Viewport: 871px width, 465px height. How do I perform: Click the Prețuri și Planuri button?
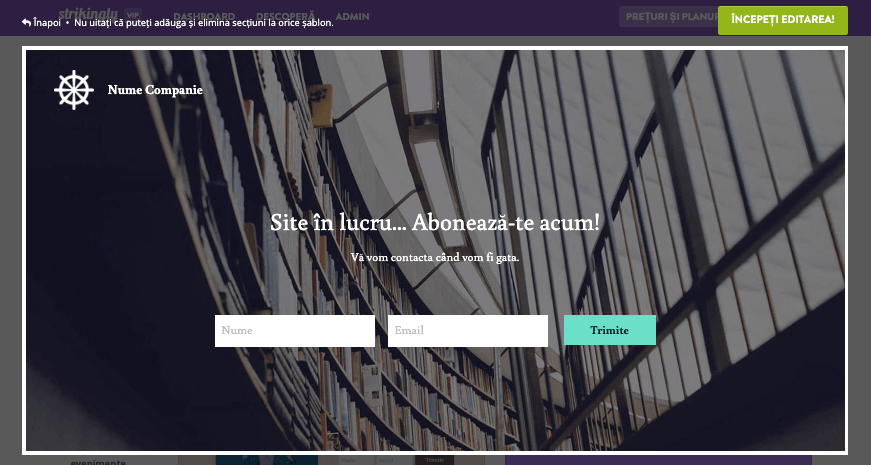668,17
